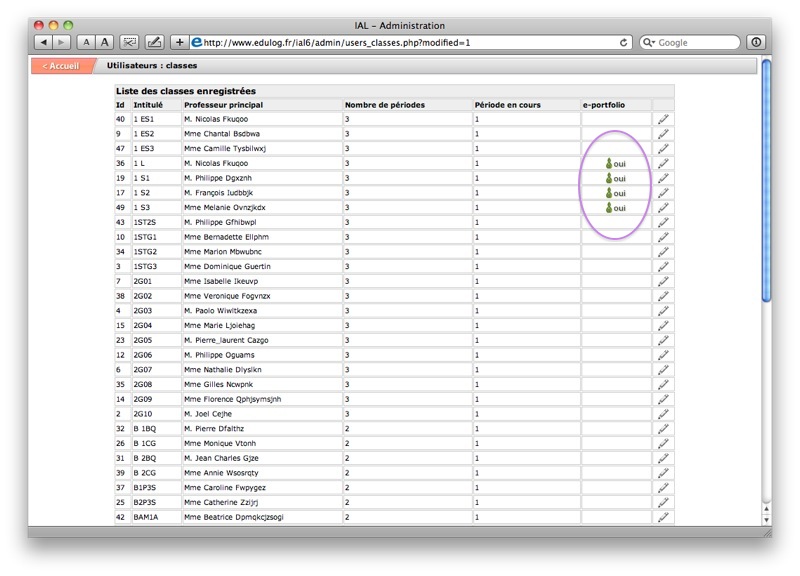Click e-portfolio icon for class 1 S1
800x576 pixels.
pyautogui.click(x=608, y=178)
